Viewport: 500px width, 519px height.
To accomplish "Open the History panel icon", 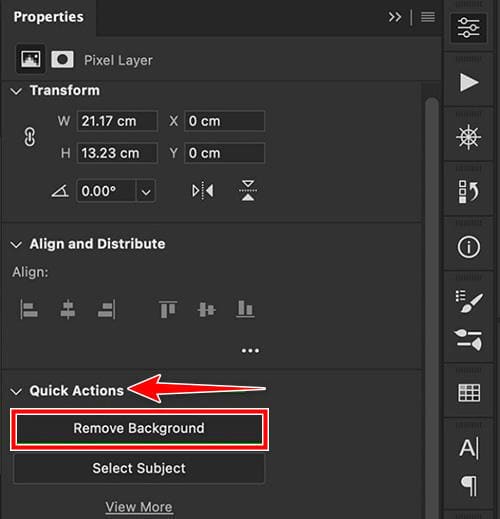I will point(468,192).
